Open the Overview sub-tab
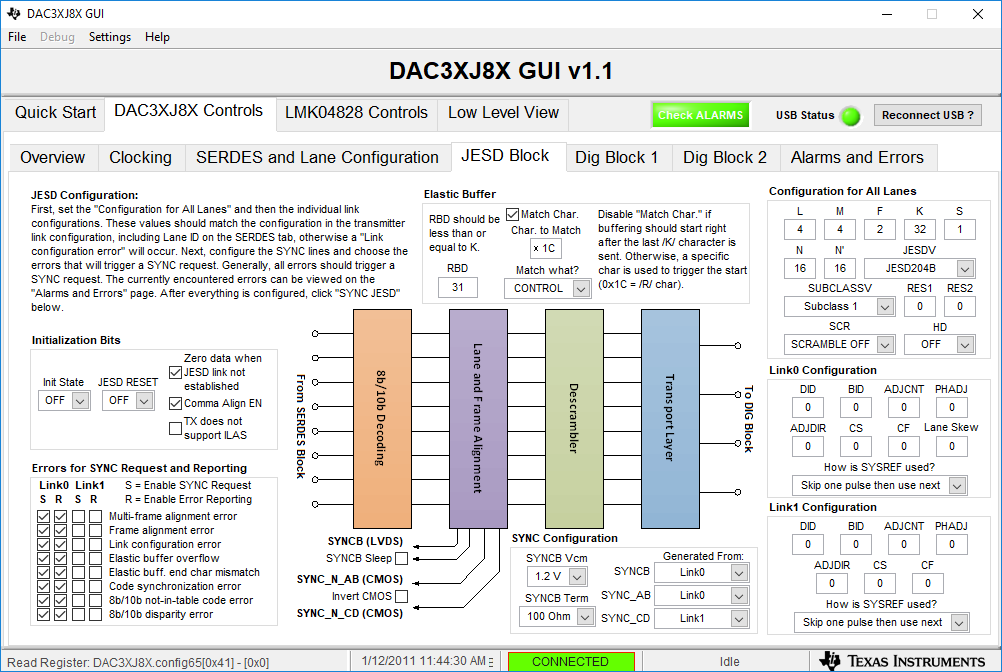Image resolution: width=1002 pixels, height=672 pixels. 52,158
